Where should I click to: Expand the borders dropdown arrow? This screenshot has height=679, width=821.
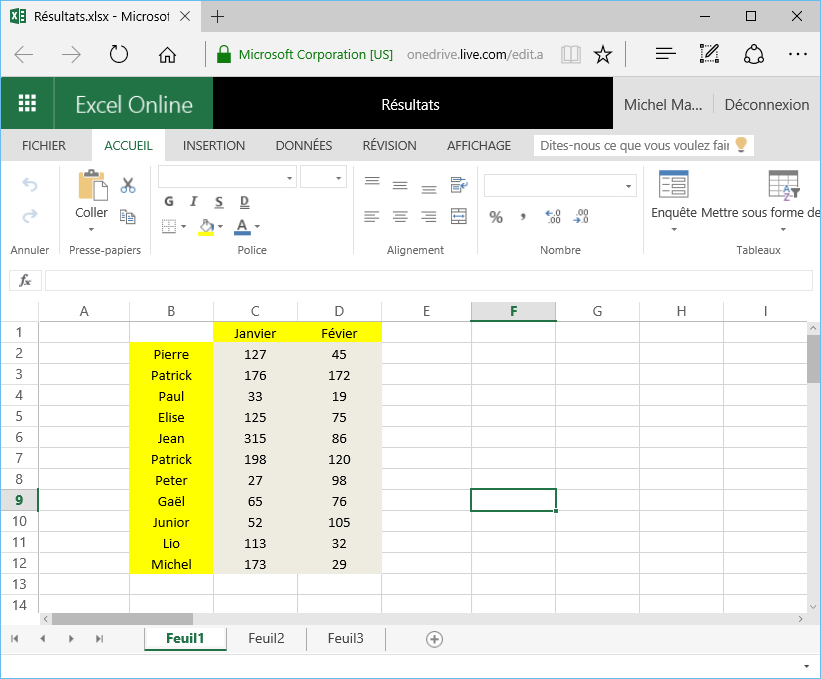click(x=183, y=227)
